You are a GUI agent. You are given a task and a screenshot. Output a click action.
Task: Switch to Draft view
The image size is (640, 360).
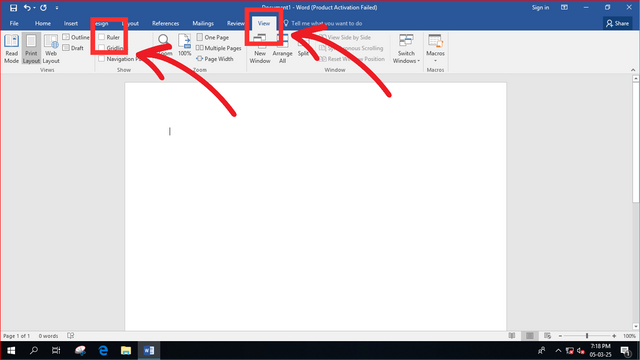73,48
